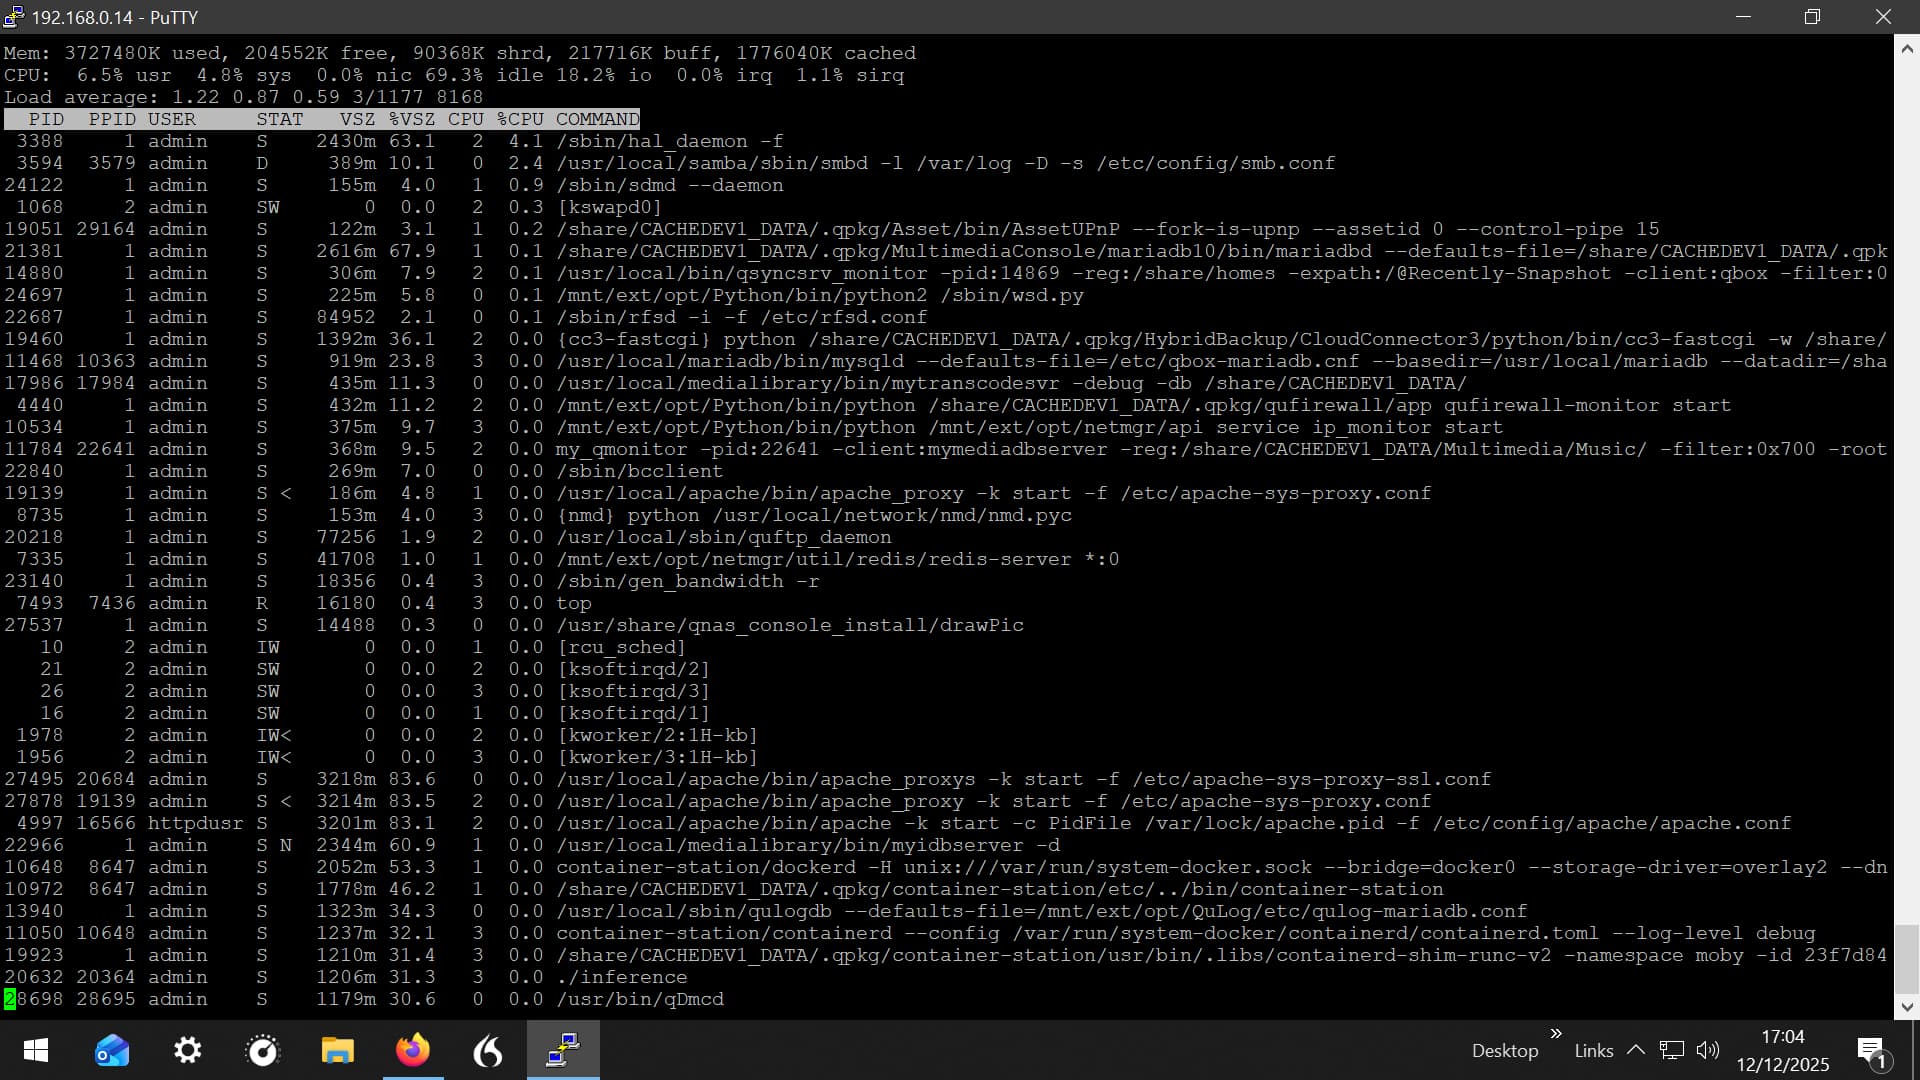Open the notification center icon
Screen dimensions: 1920x1080
1871,1050
